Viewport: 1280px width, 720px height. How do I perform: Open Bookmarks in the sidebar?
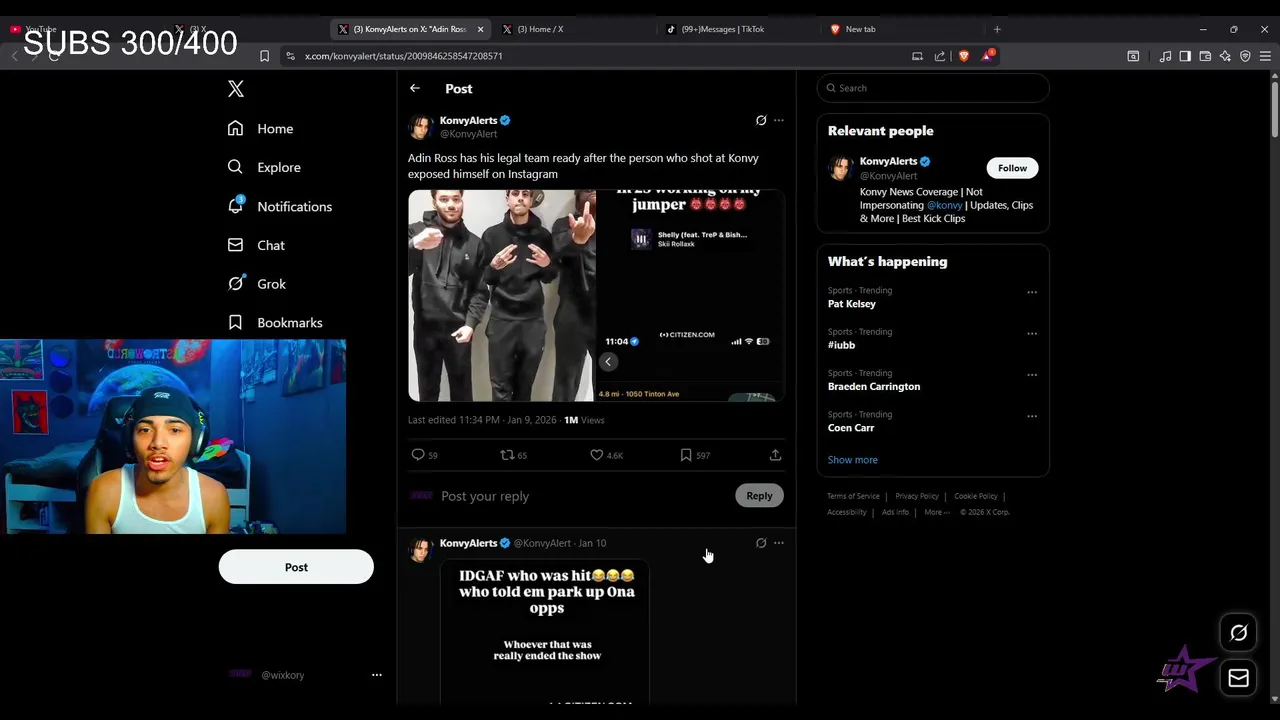[x=275, y=323]
